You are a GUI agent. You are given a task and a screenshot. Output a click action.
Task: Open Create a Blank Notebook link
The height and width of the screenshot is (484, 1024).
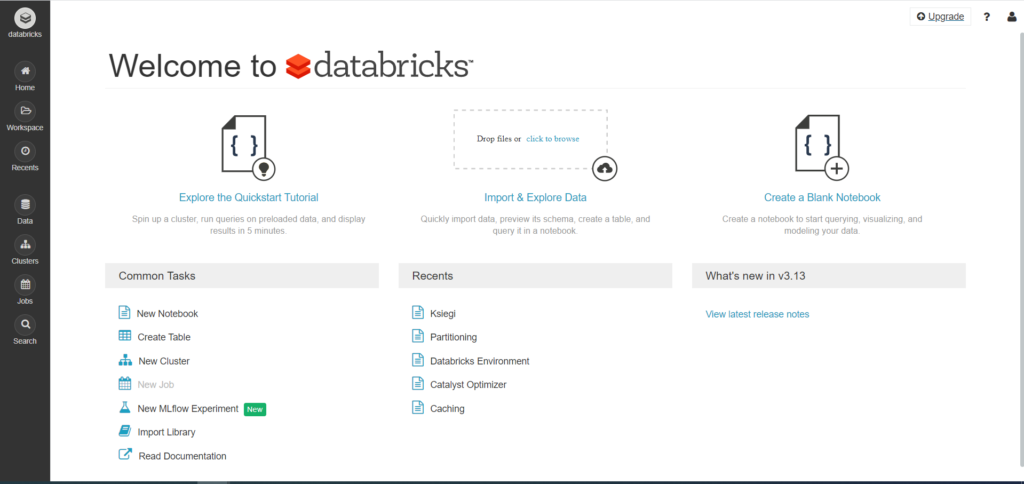[822, 197]
